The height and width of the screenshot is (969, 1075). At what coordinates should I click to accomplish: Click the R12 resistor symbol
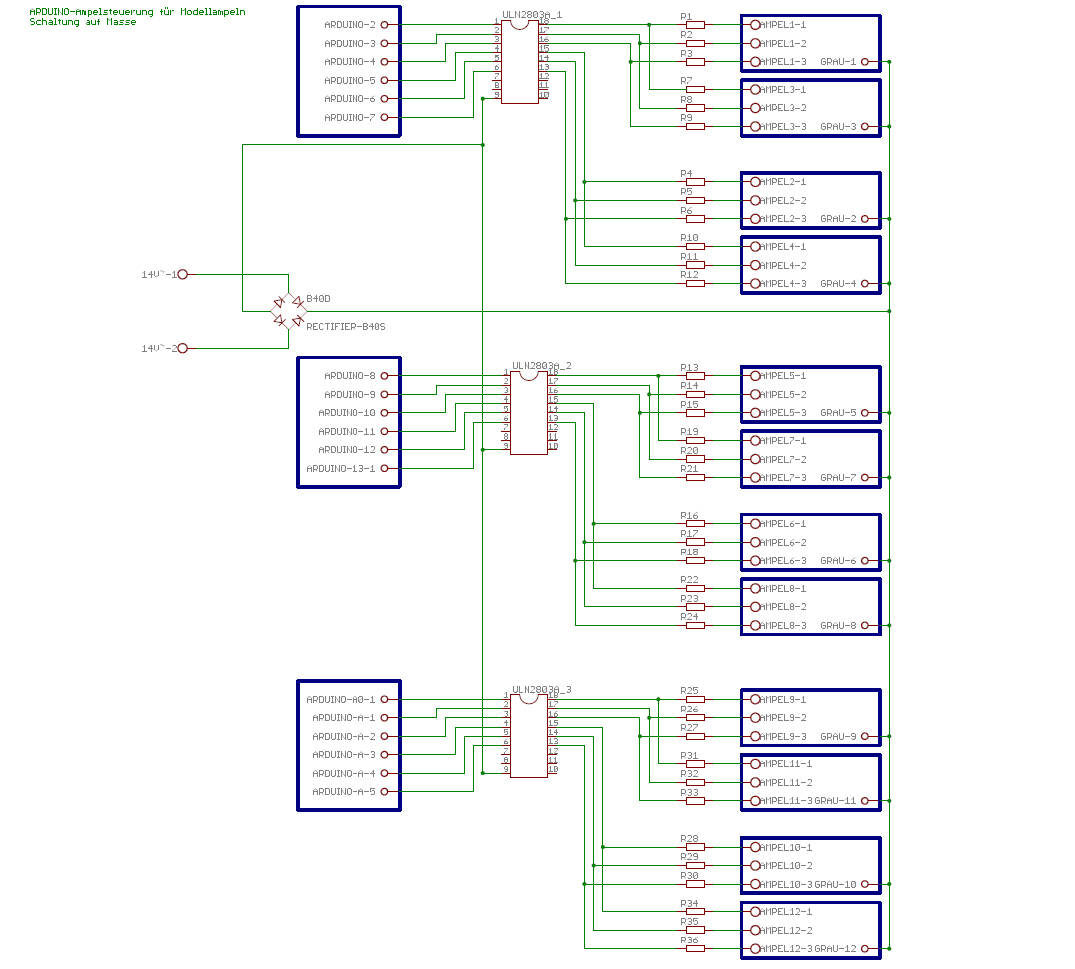click(695, 284)
